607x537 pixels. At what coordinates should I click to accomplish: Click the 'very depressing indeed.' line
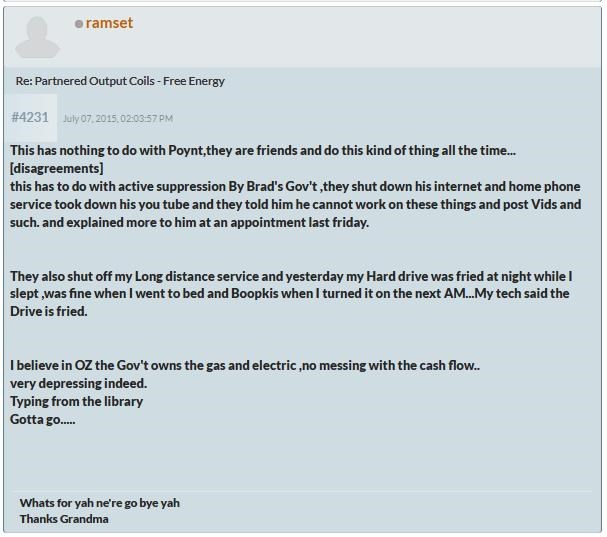point(79,383)
